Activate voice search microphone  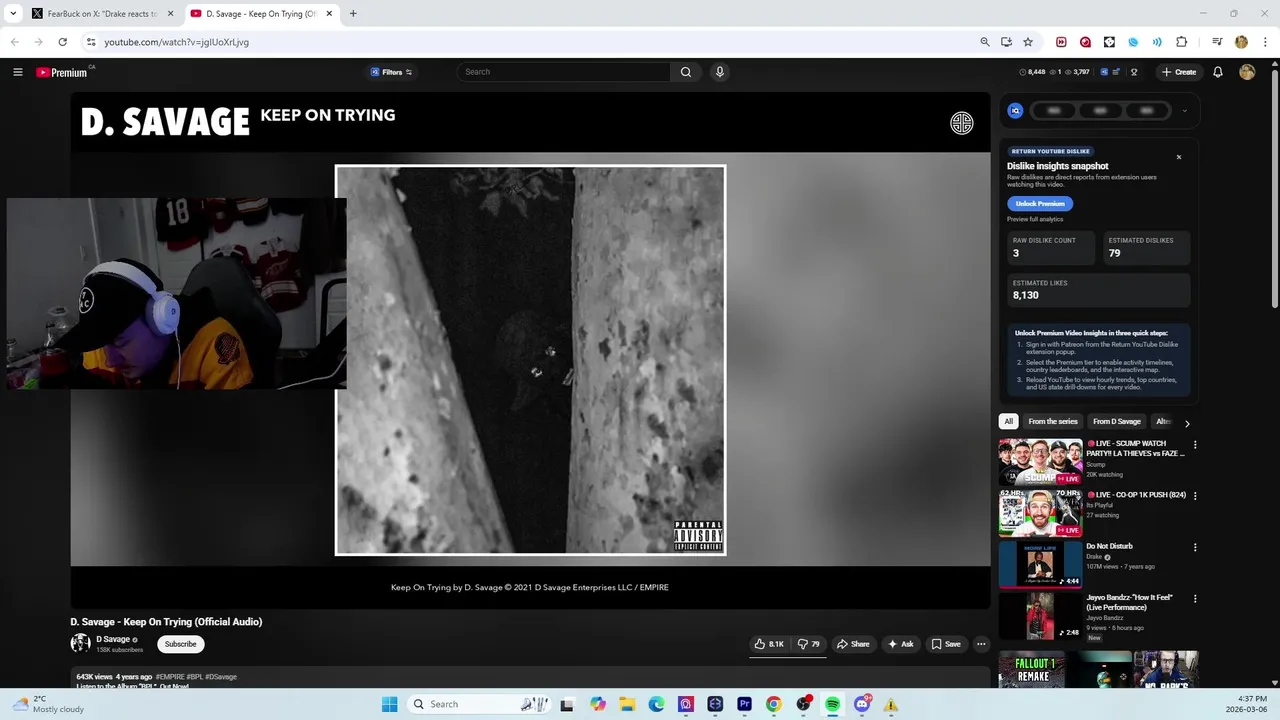[719, 72]
